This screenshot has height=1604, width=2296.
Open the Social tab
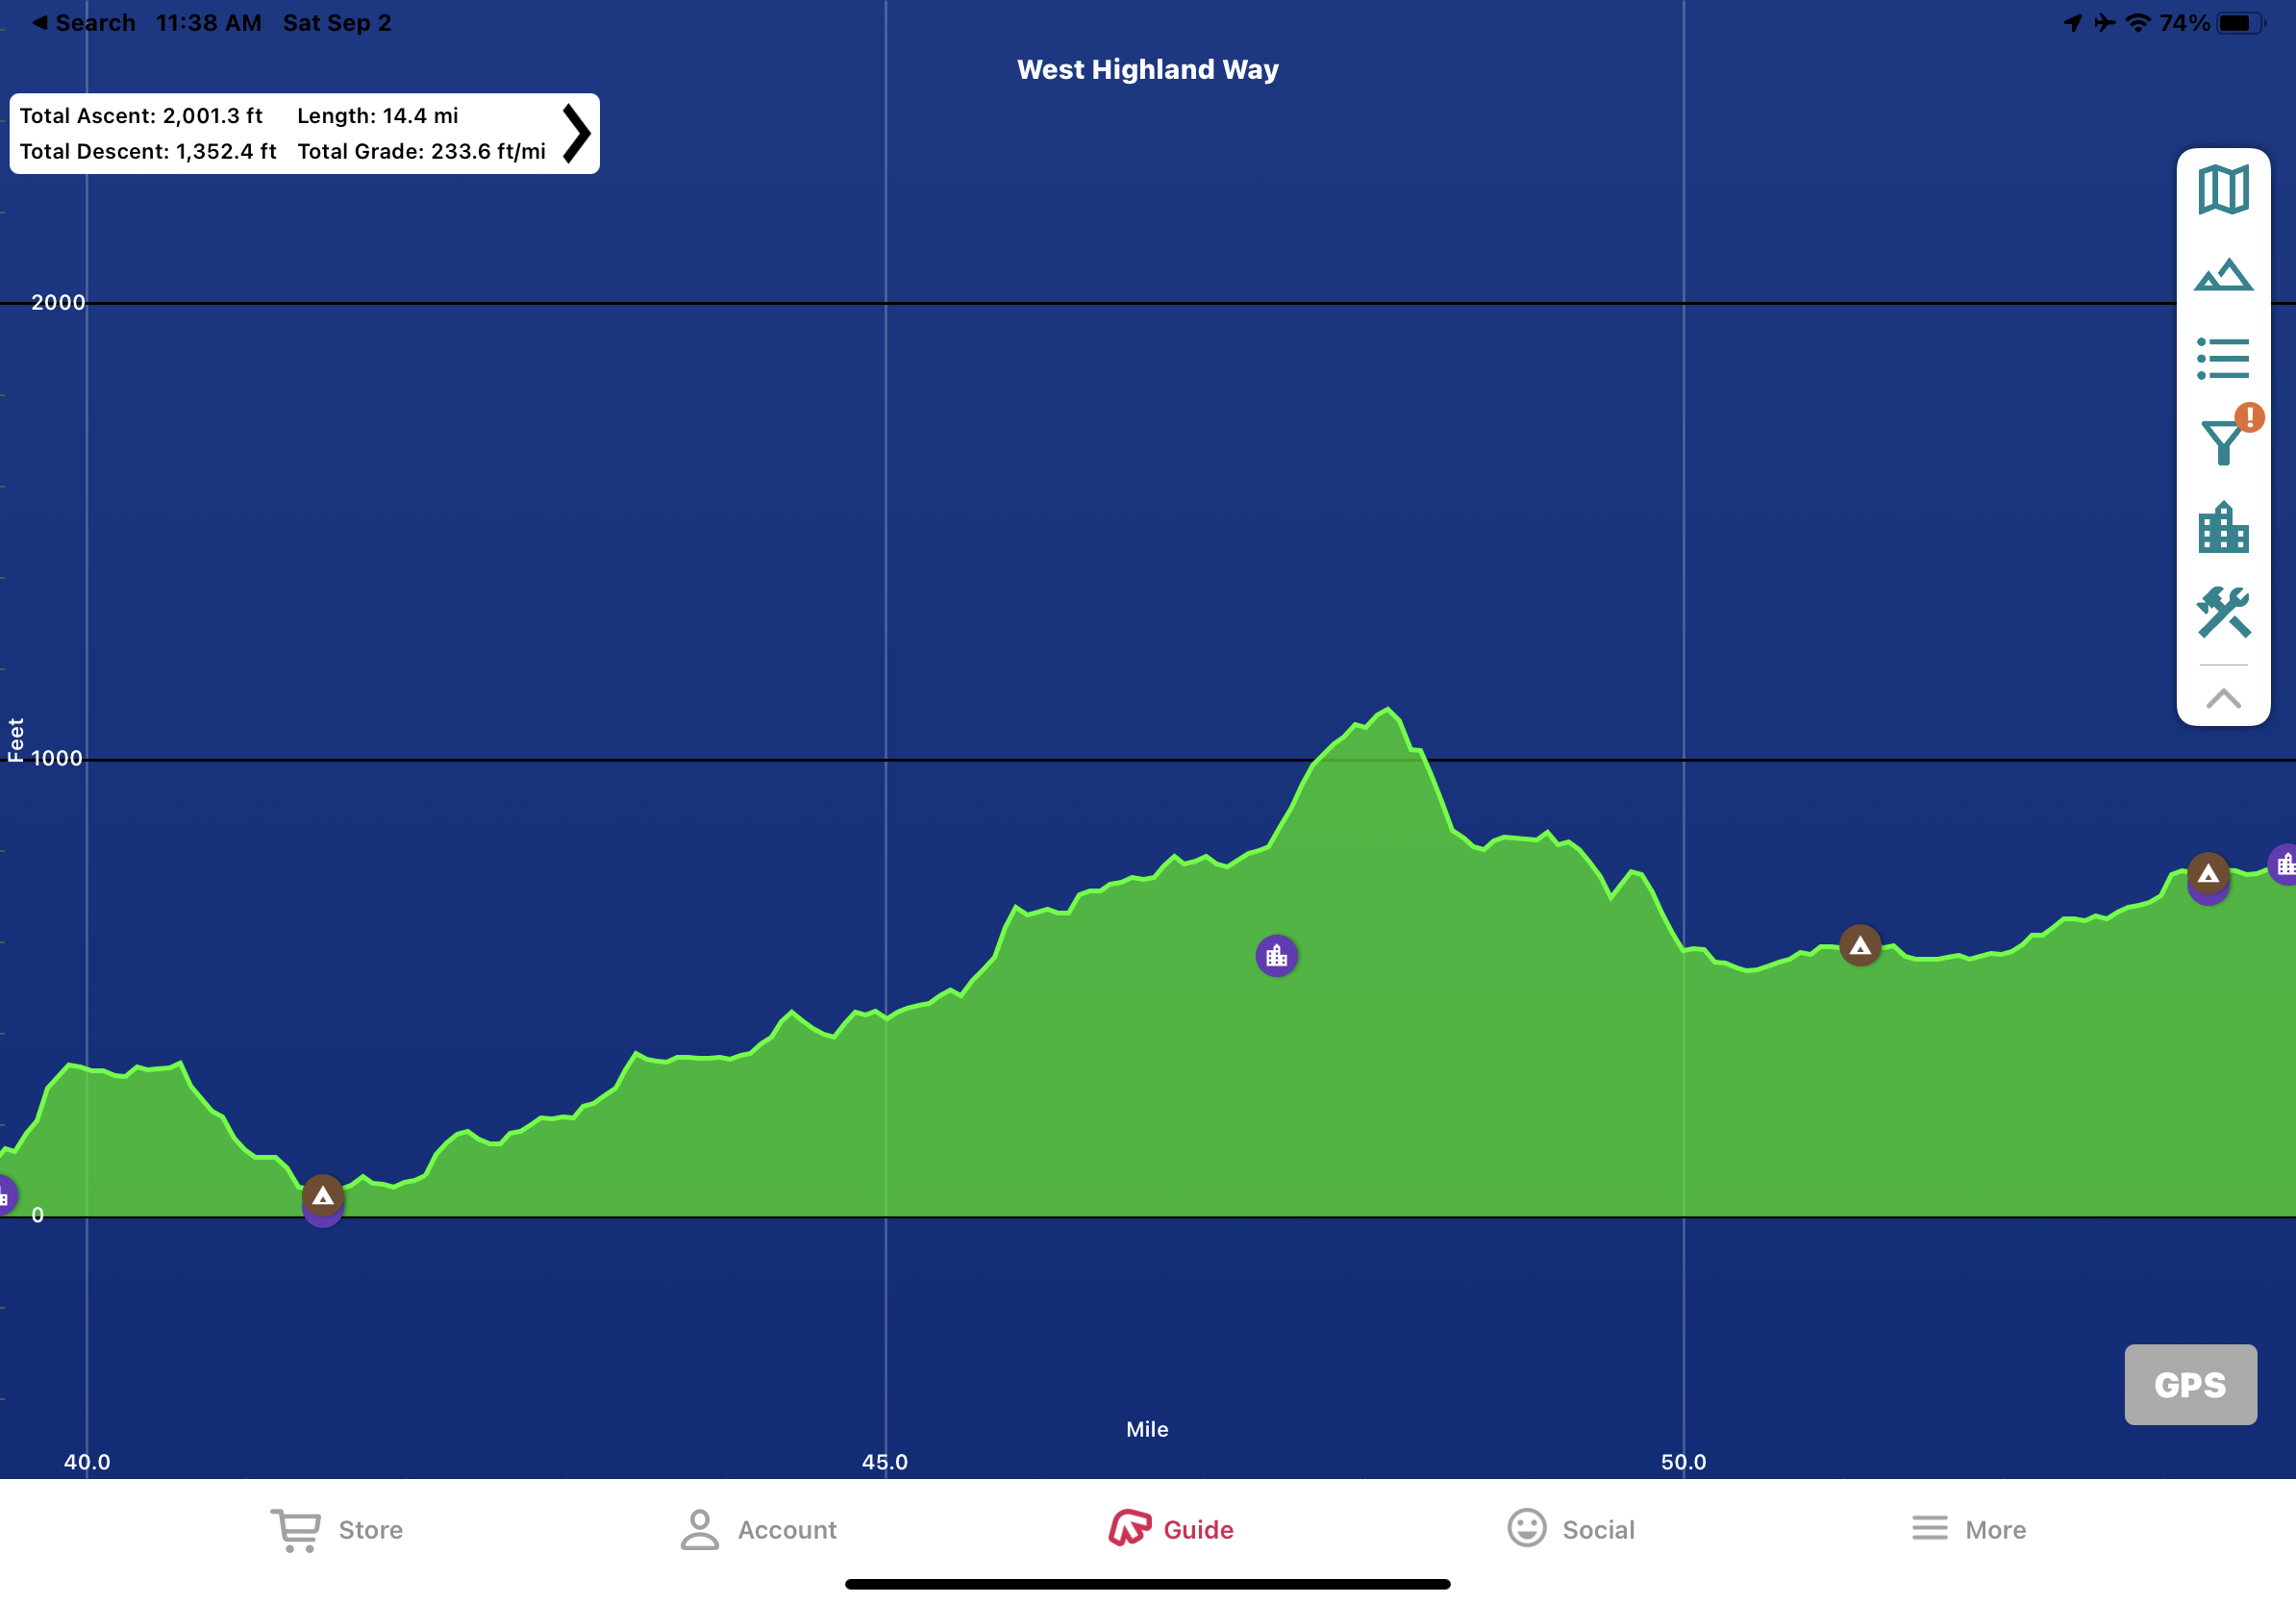pos(1570,1529)
